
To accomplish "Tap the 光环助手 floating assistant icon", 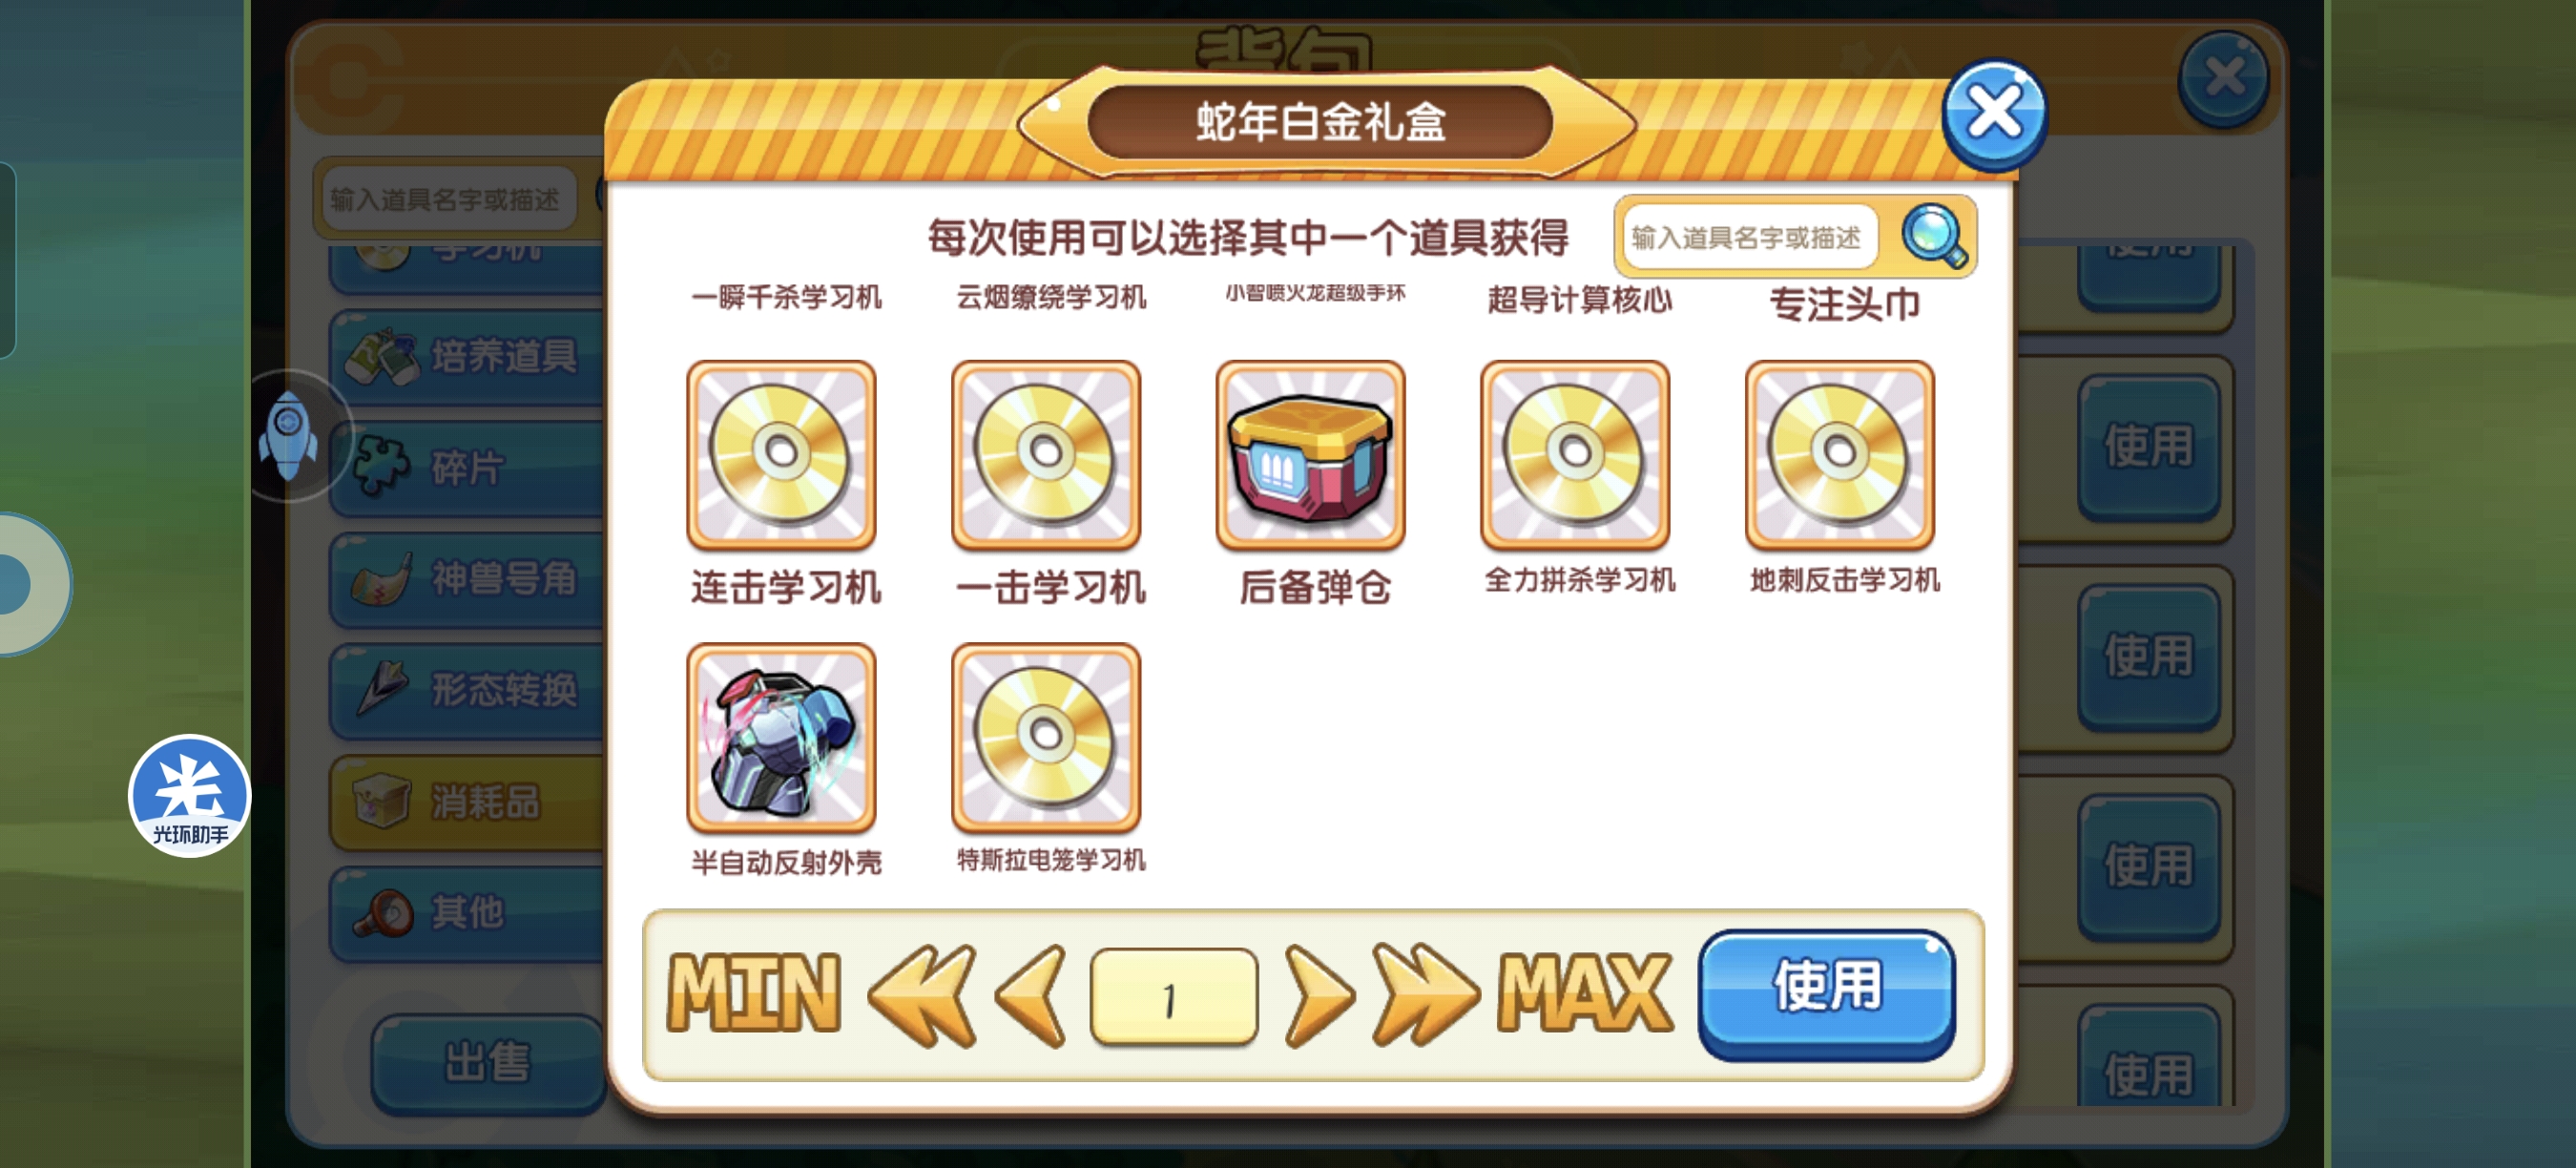I will 189,796.
